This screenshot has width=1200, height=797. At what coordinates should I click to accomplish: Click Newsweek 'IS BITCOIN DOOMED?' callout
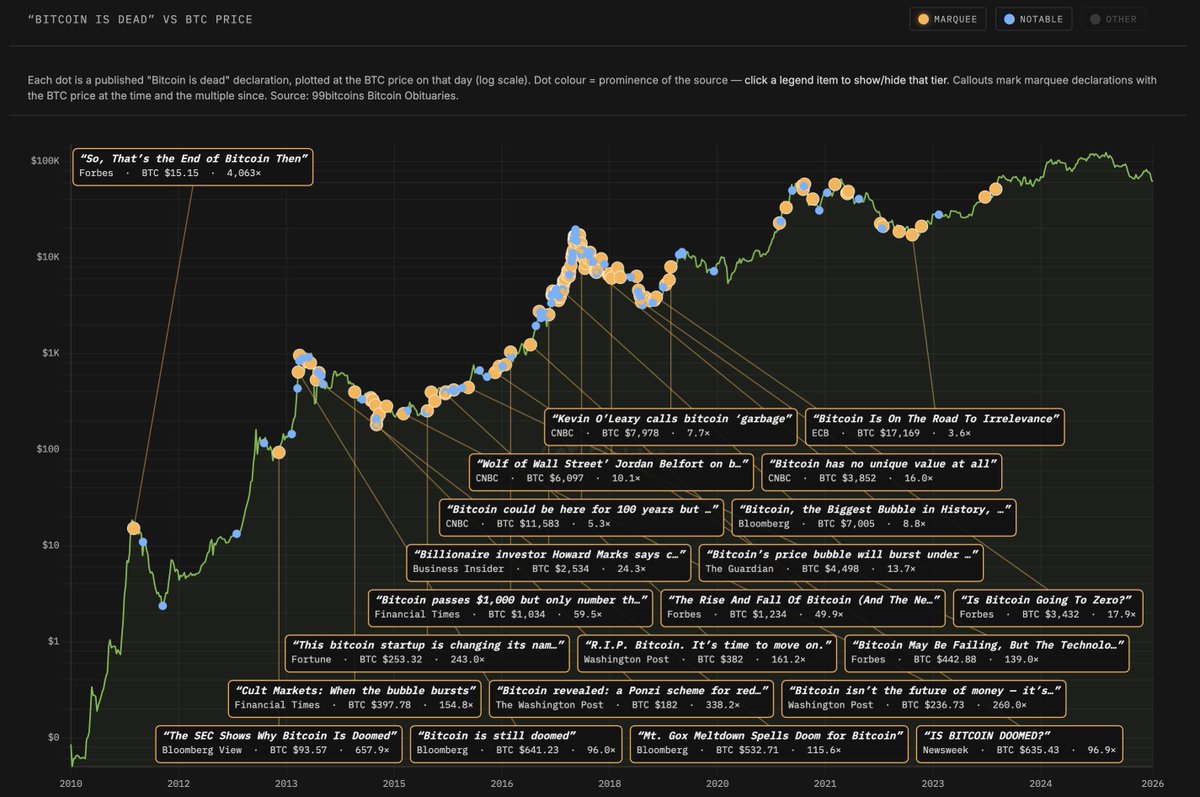[x=1020, y=742]
